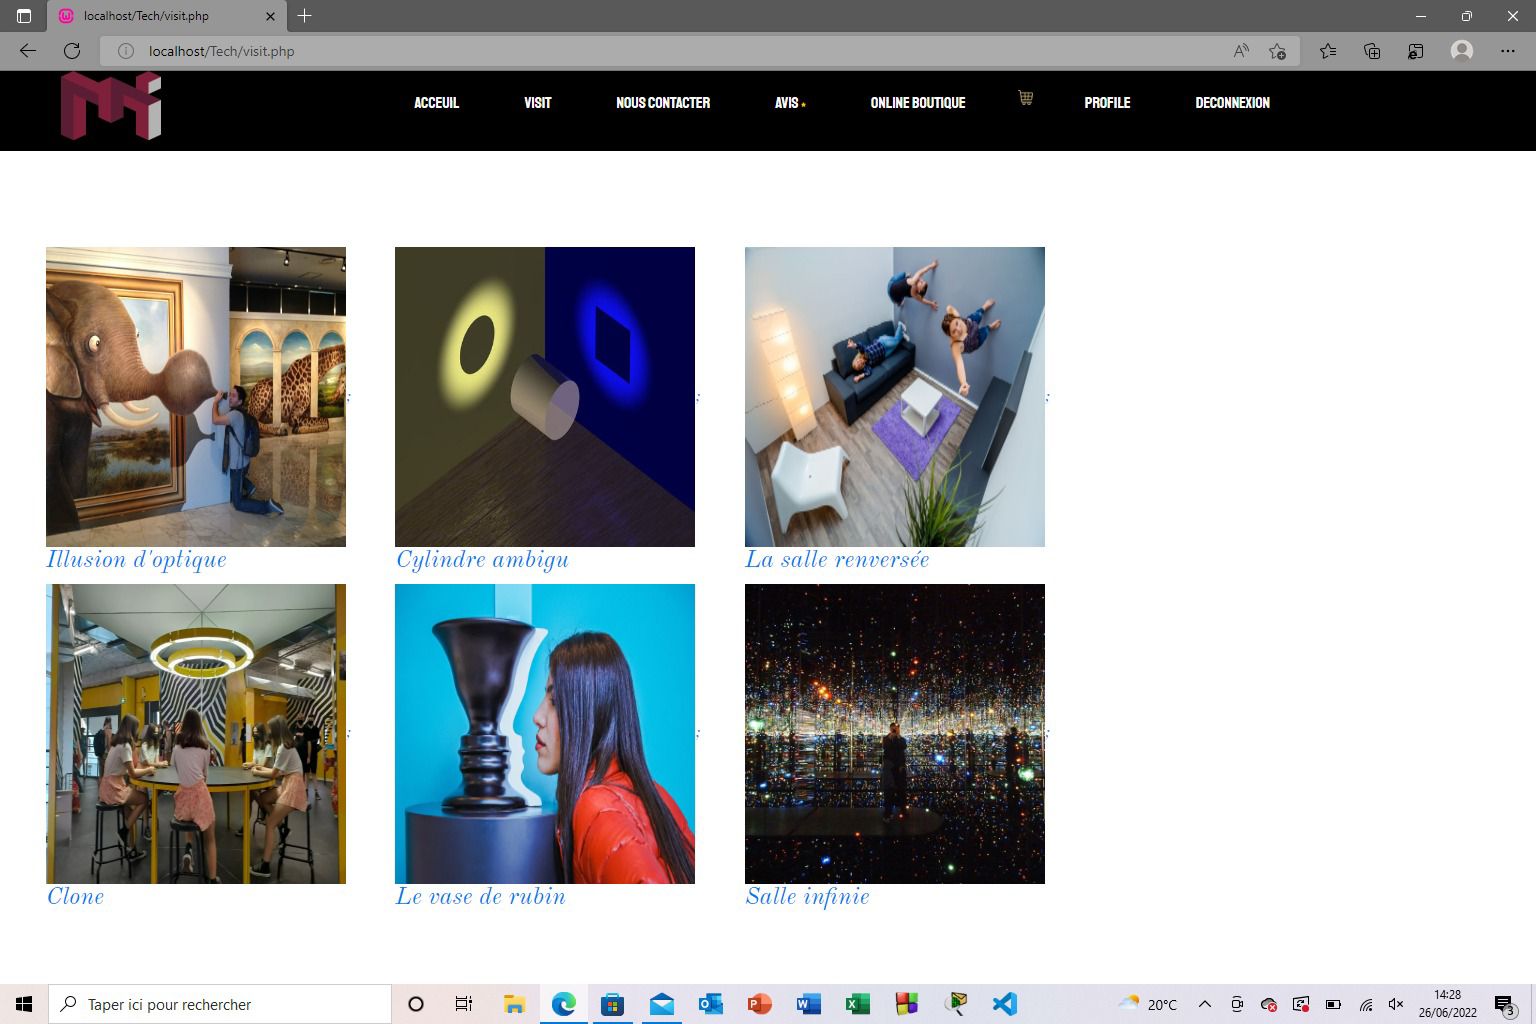Screen dimensions: 1536x1024
Task: Open browser profile avatar icon
Action: point(1462,51)
